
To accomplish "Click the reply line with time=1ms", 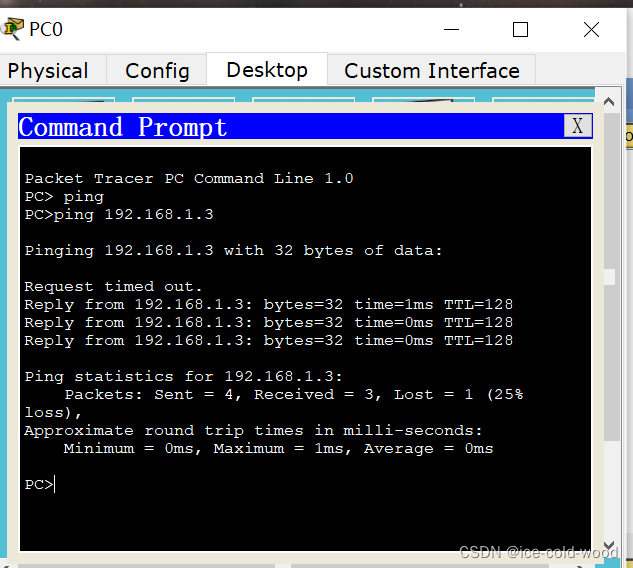I will pyautogui.click(x=269, y=304).
